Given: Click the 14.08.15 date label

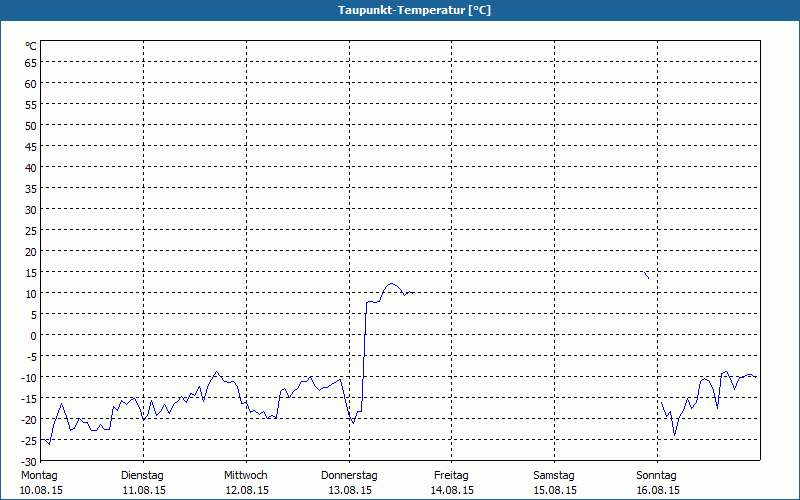Looking at the screenshot, I should click(x=452, y=490).
